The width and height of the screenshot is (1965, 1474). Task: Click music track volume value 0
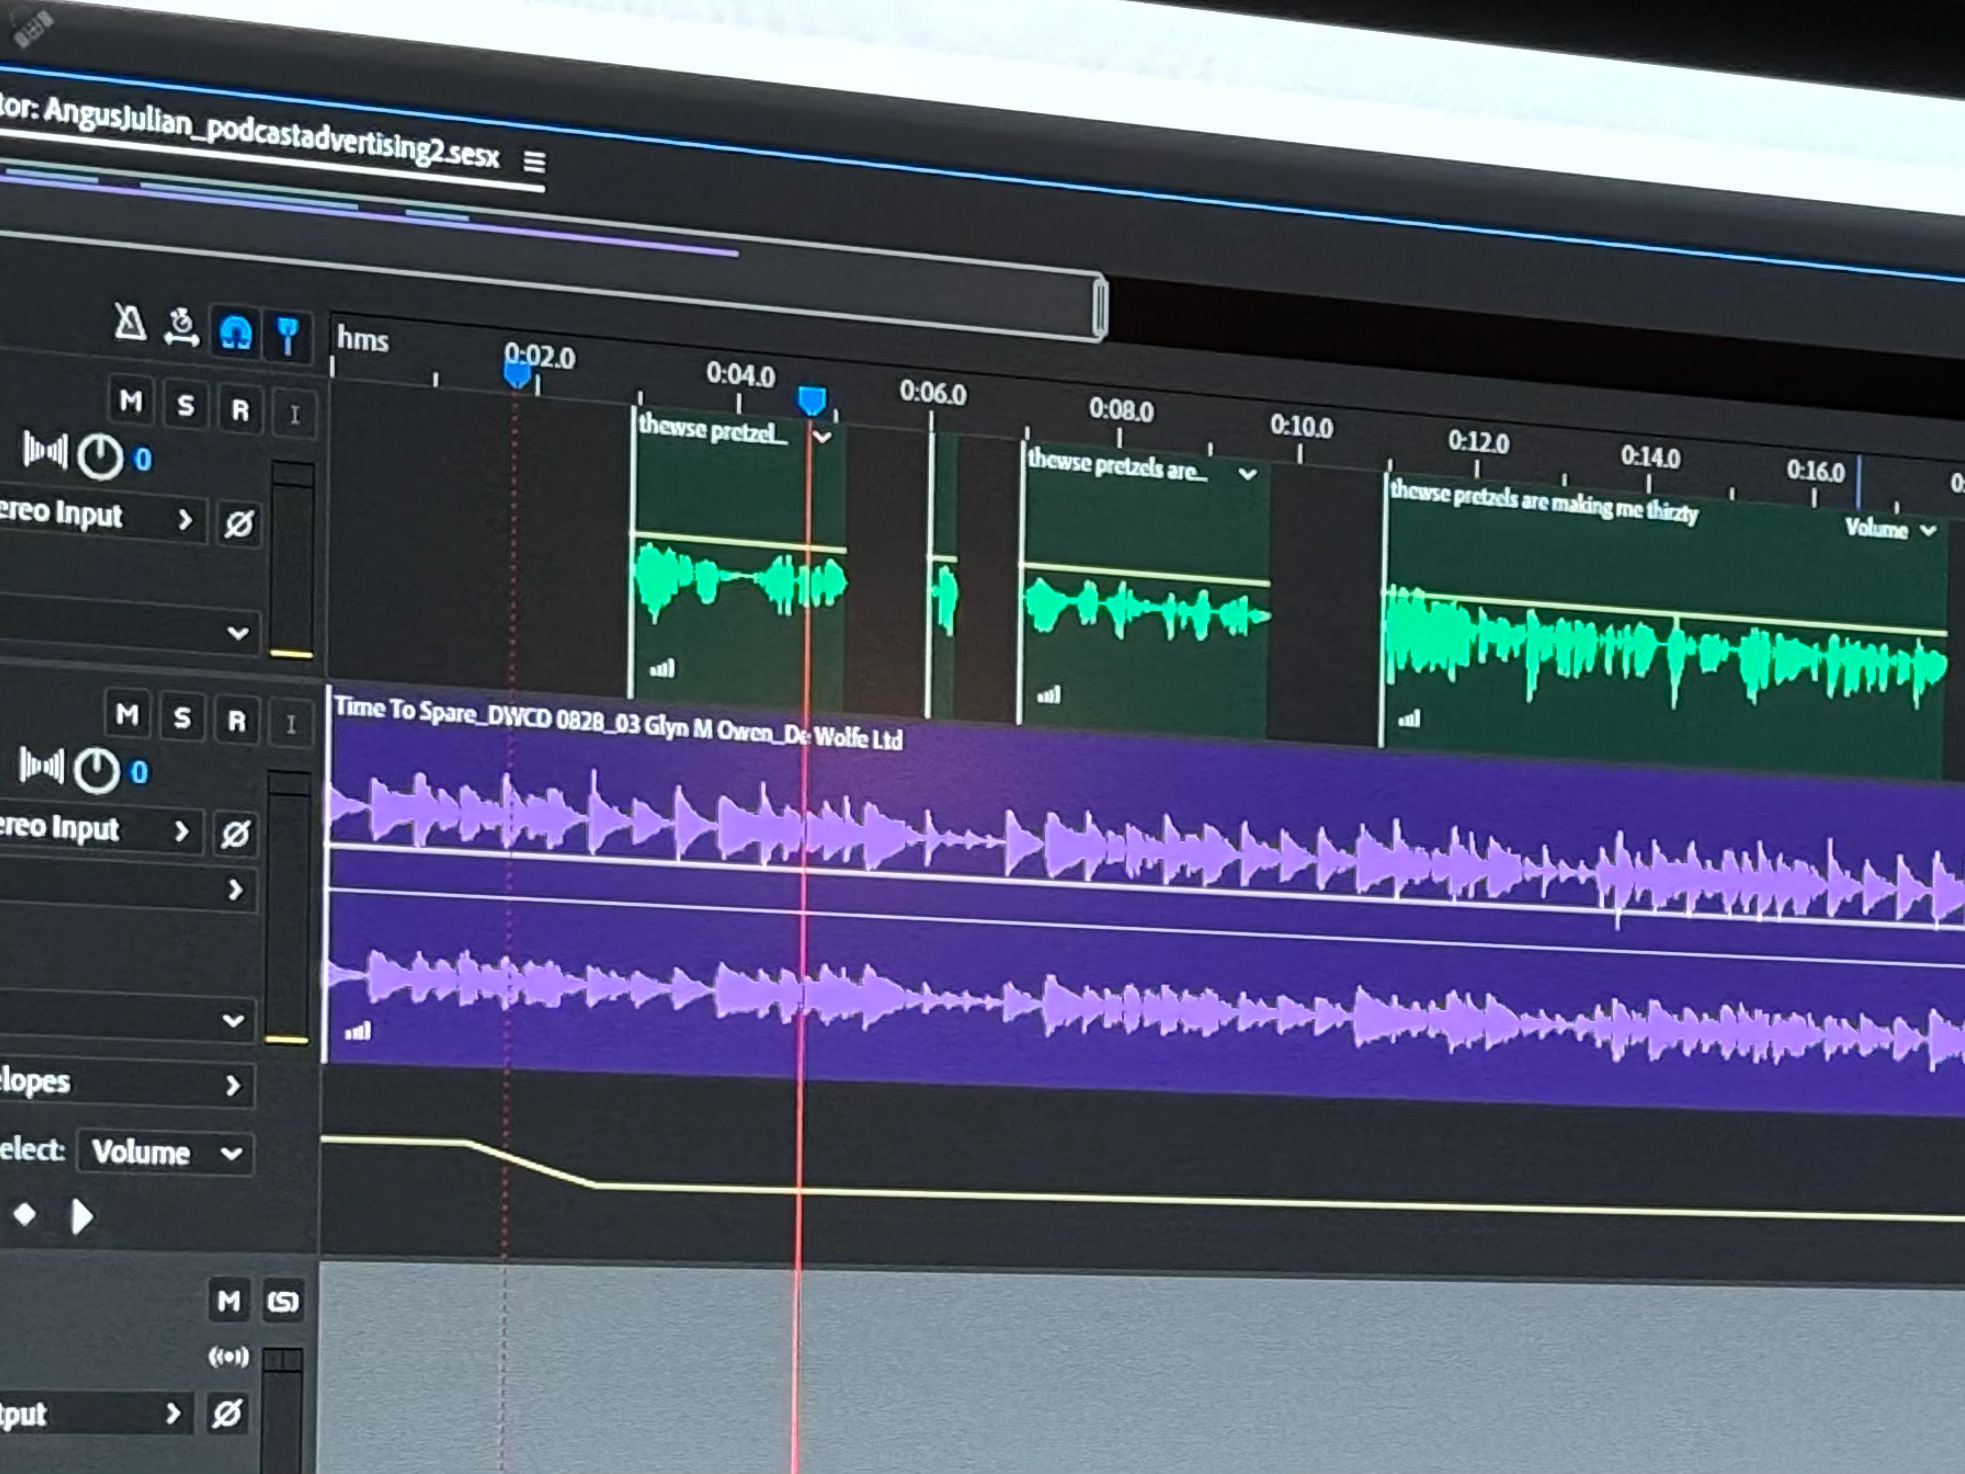pos(139,773)
